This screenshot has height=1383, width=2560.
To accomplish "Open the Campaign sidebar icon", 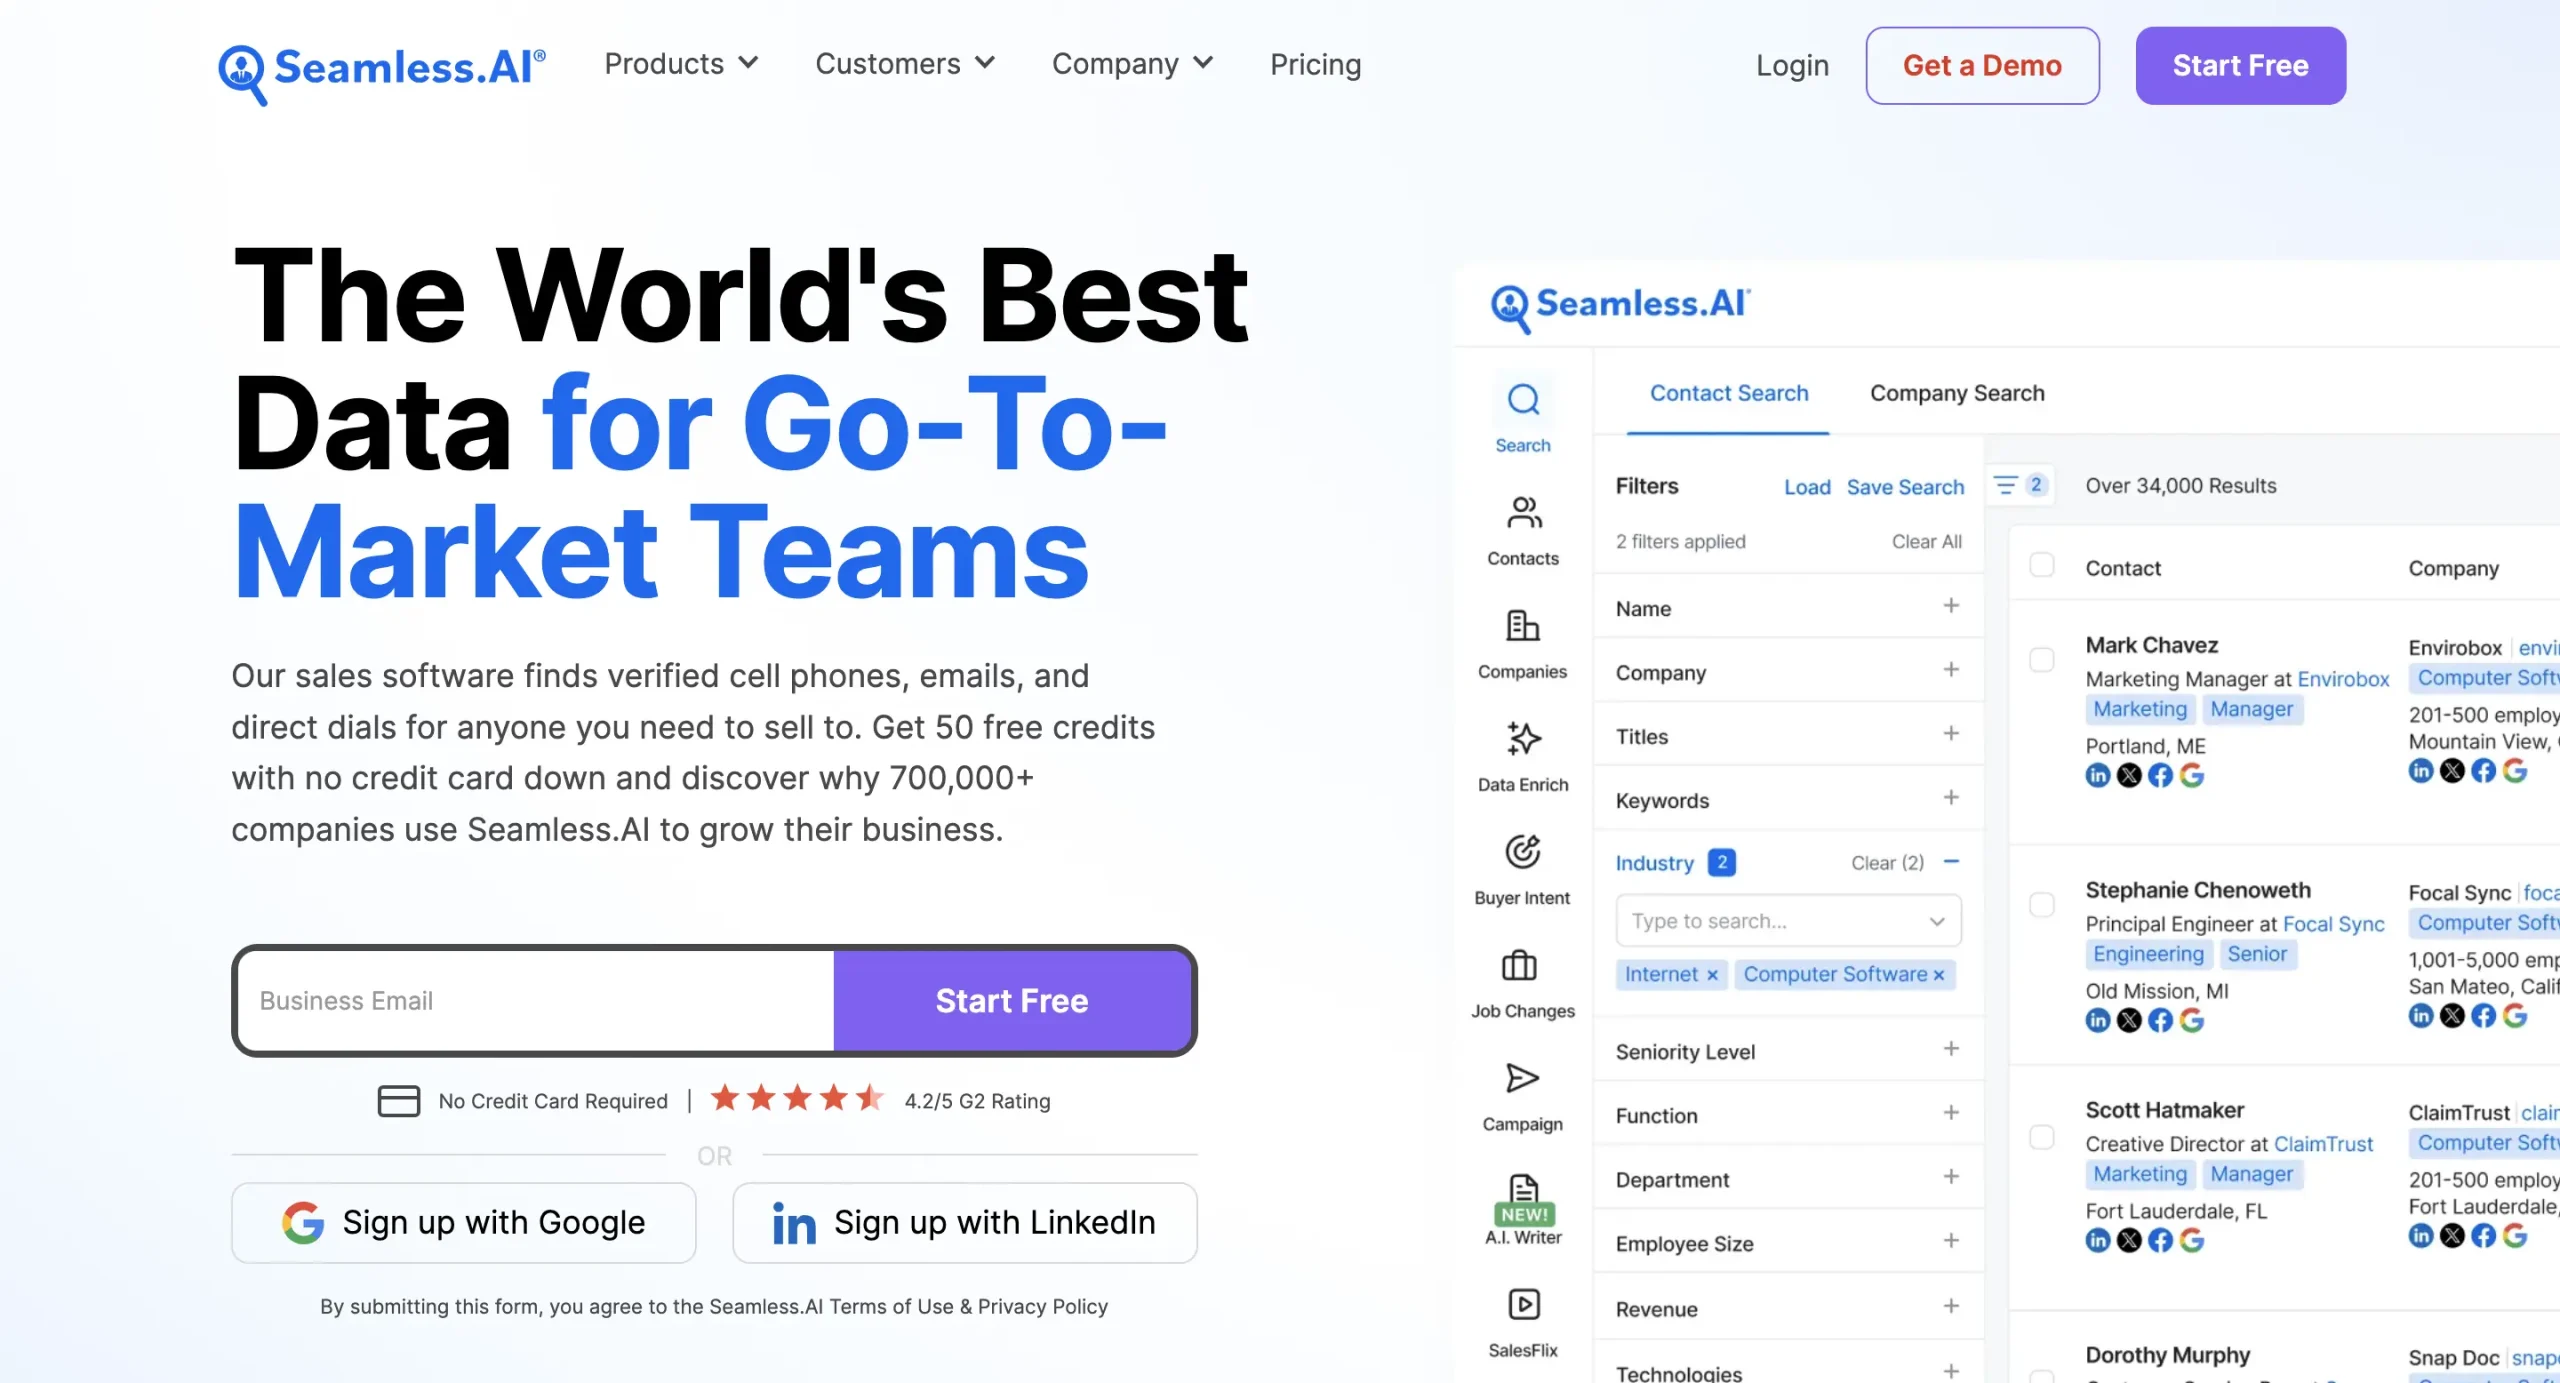I will (x=1522, y=1097).
